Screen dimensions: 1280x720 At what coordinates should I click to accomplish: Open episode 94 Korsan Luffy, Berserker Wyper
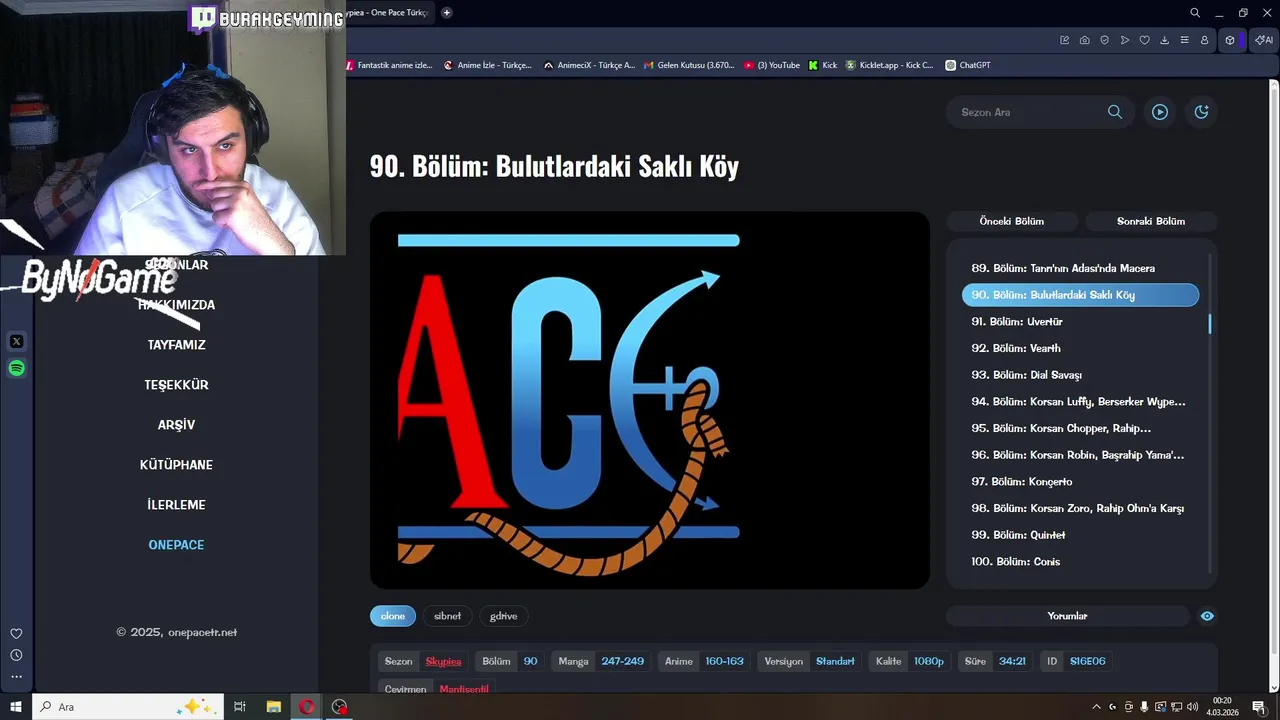[x=1080, y=402]
